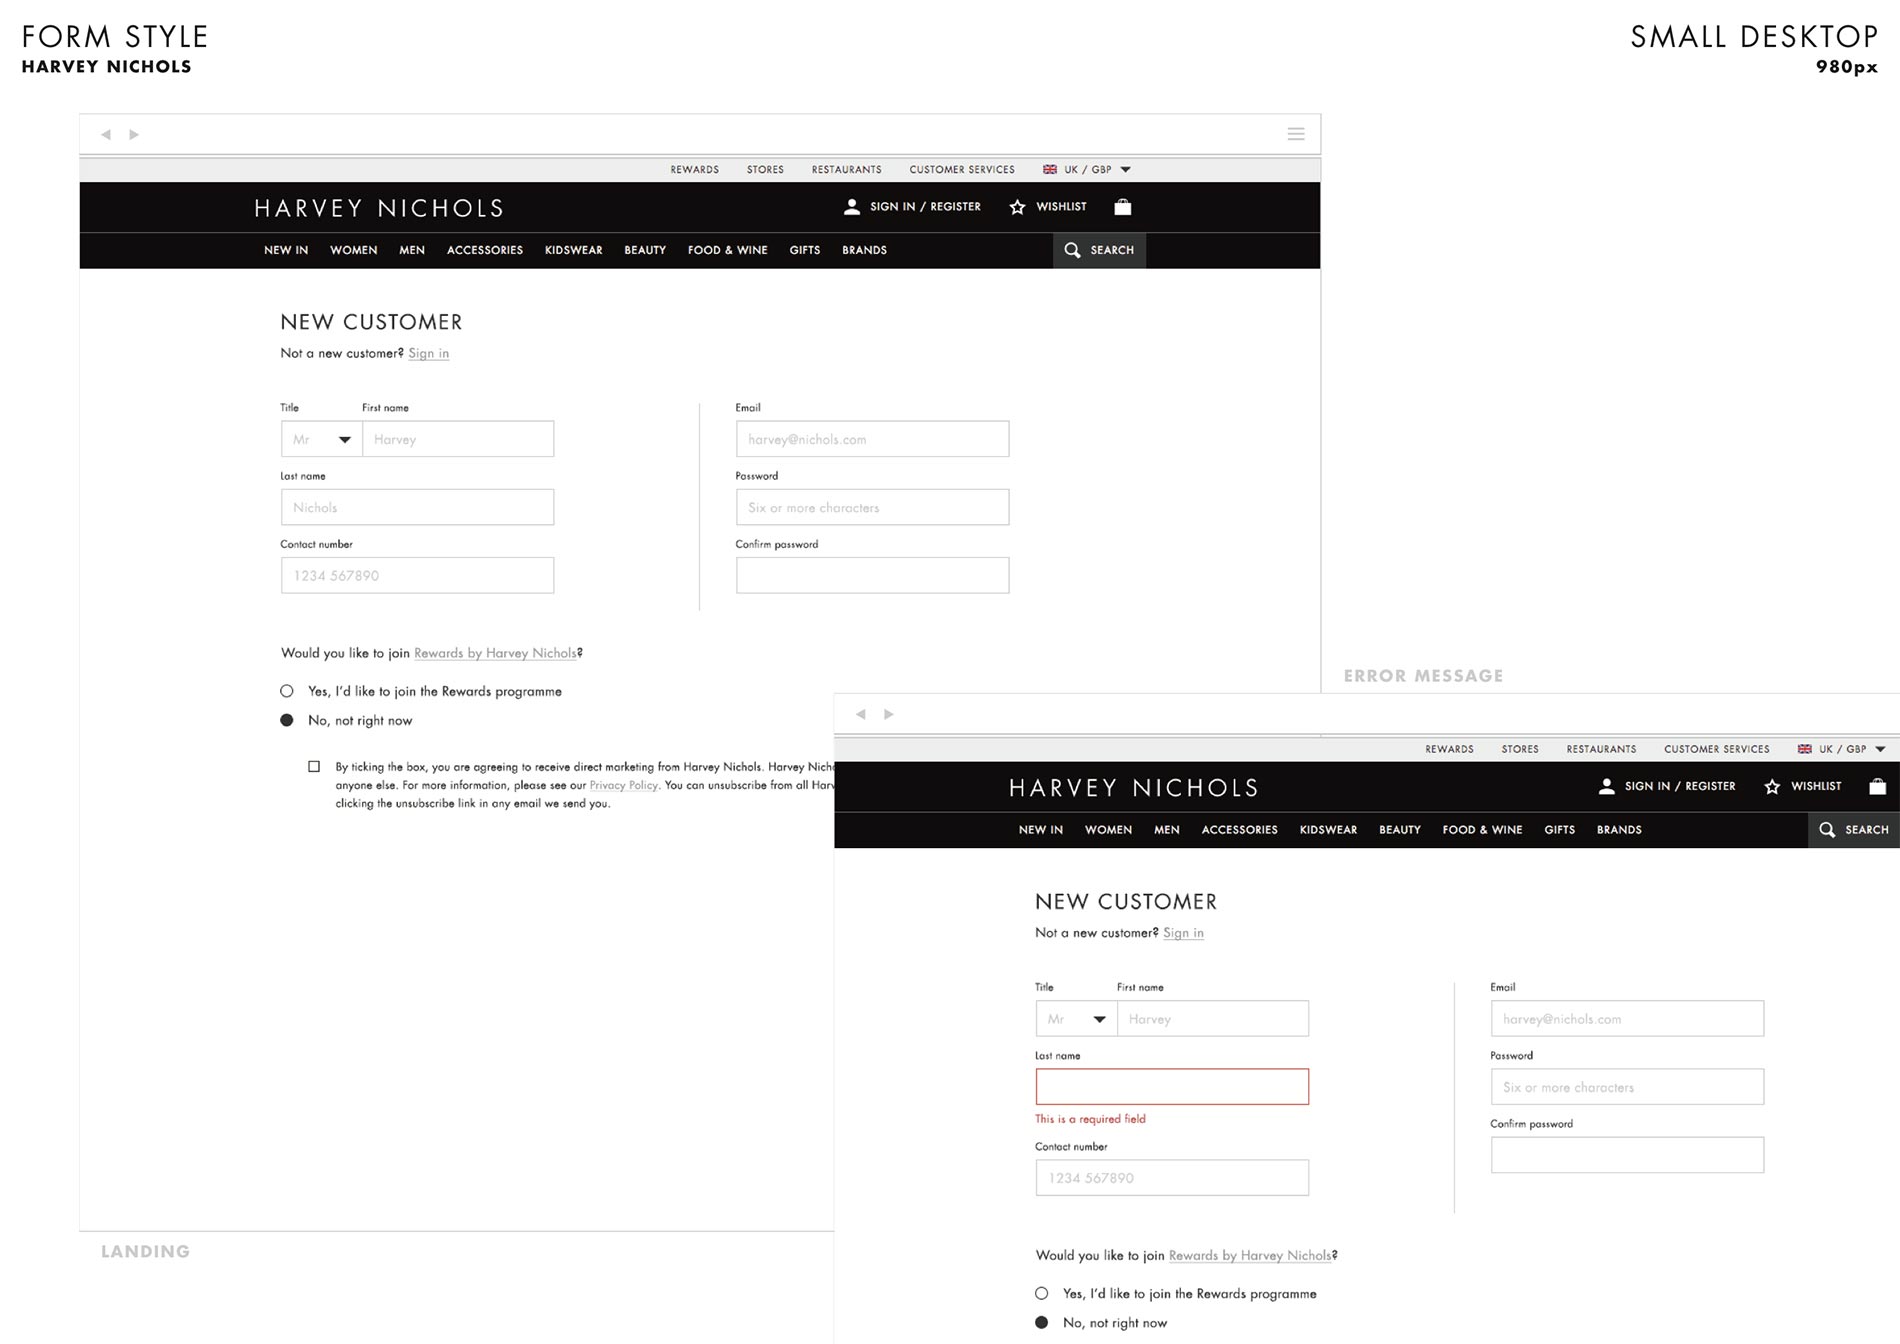Select 'Yes, join Rewards programme' radio in landing form
This screenshot has height=1344, width=1900.
point(287,691)
